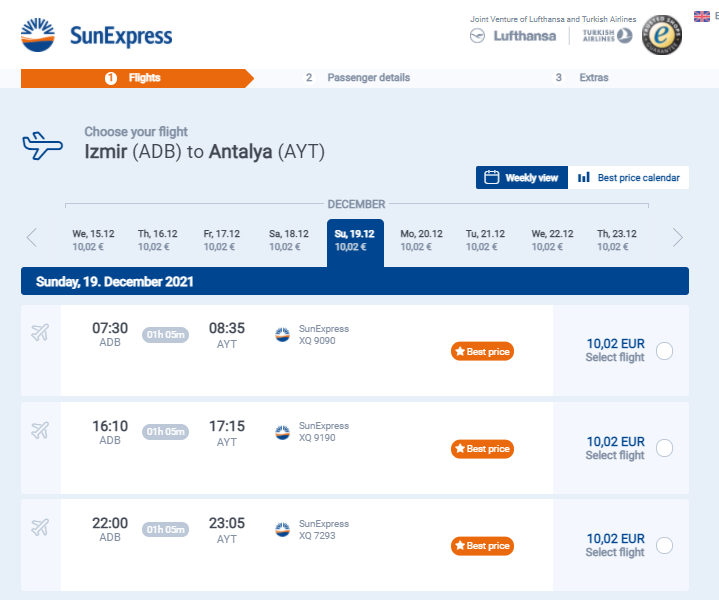Show later dates with the right arrow
The height and width of the screenshot is (600, 719).
pos(678,238)
